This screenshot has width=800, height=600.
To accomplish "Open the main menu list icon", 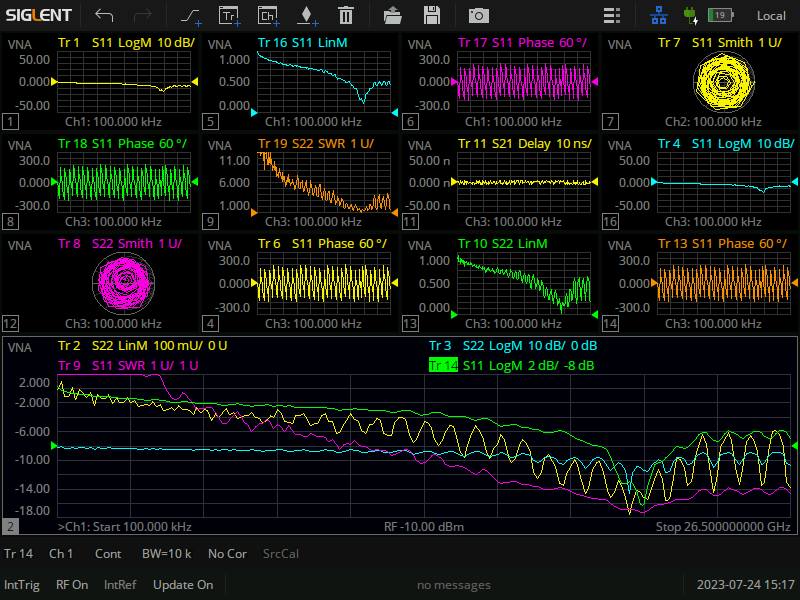I will click(x=612, y=15).
